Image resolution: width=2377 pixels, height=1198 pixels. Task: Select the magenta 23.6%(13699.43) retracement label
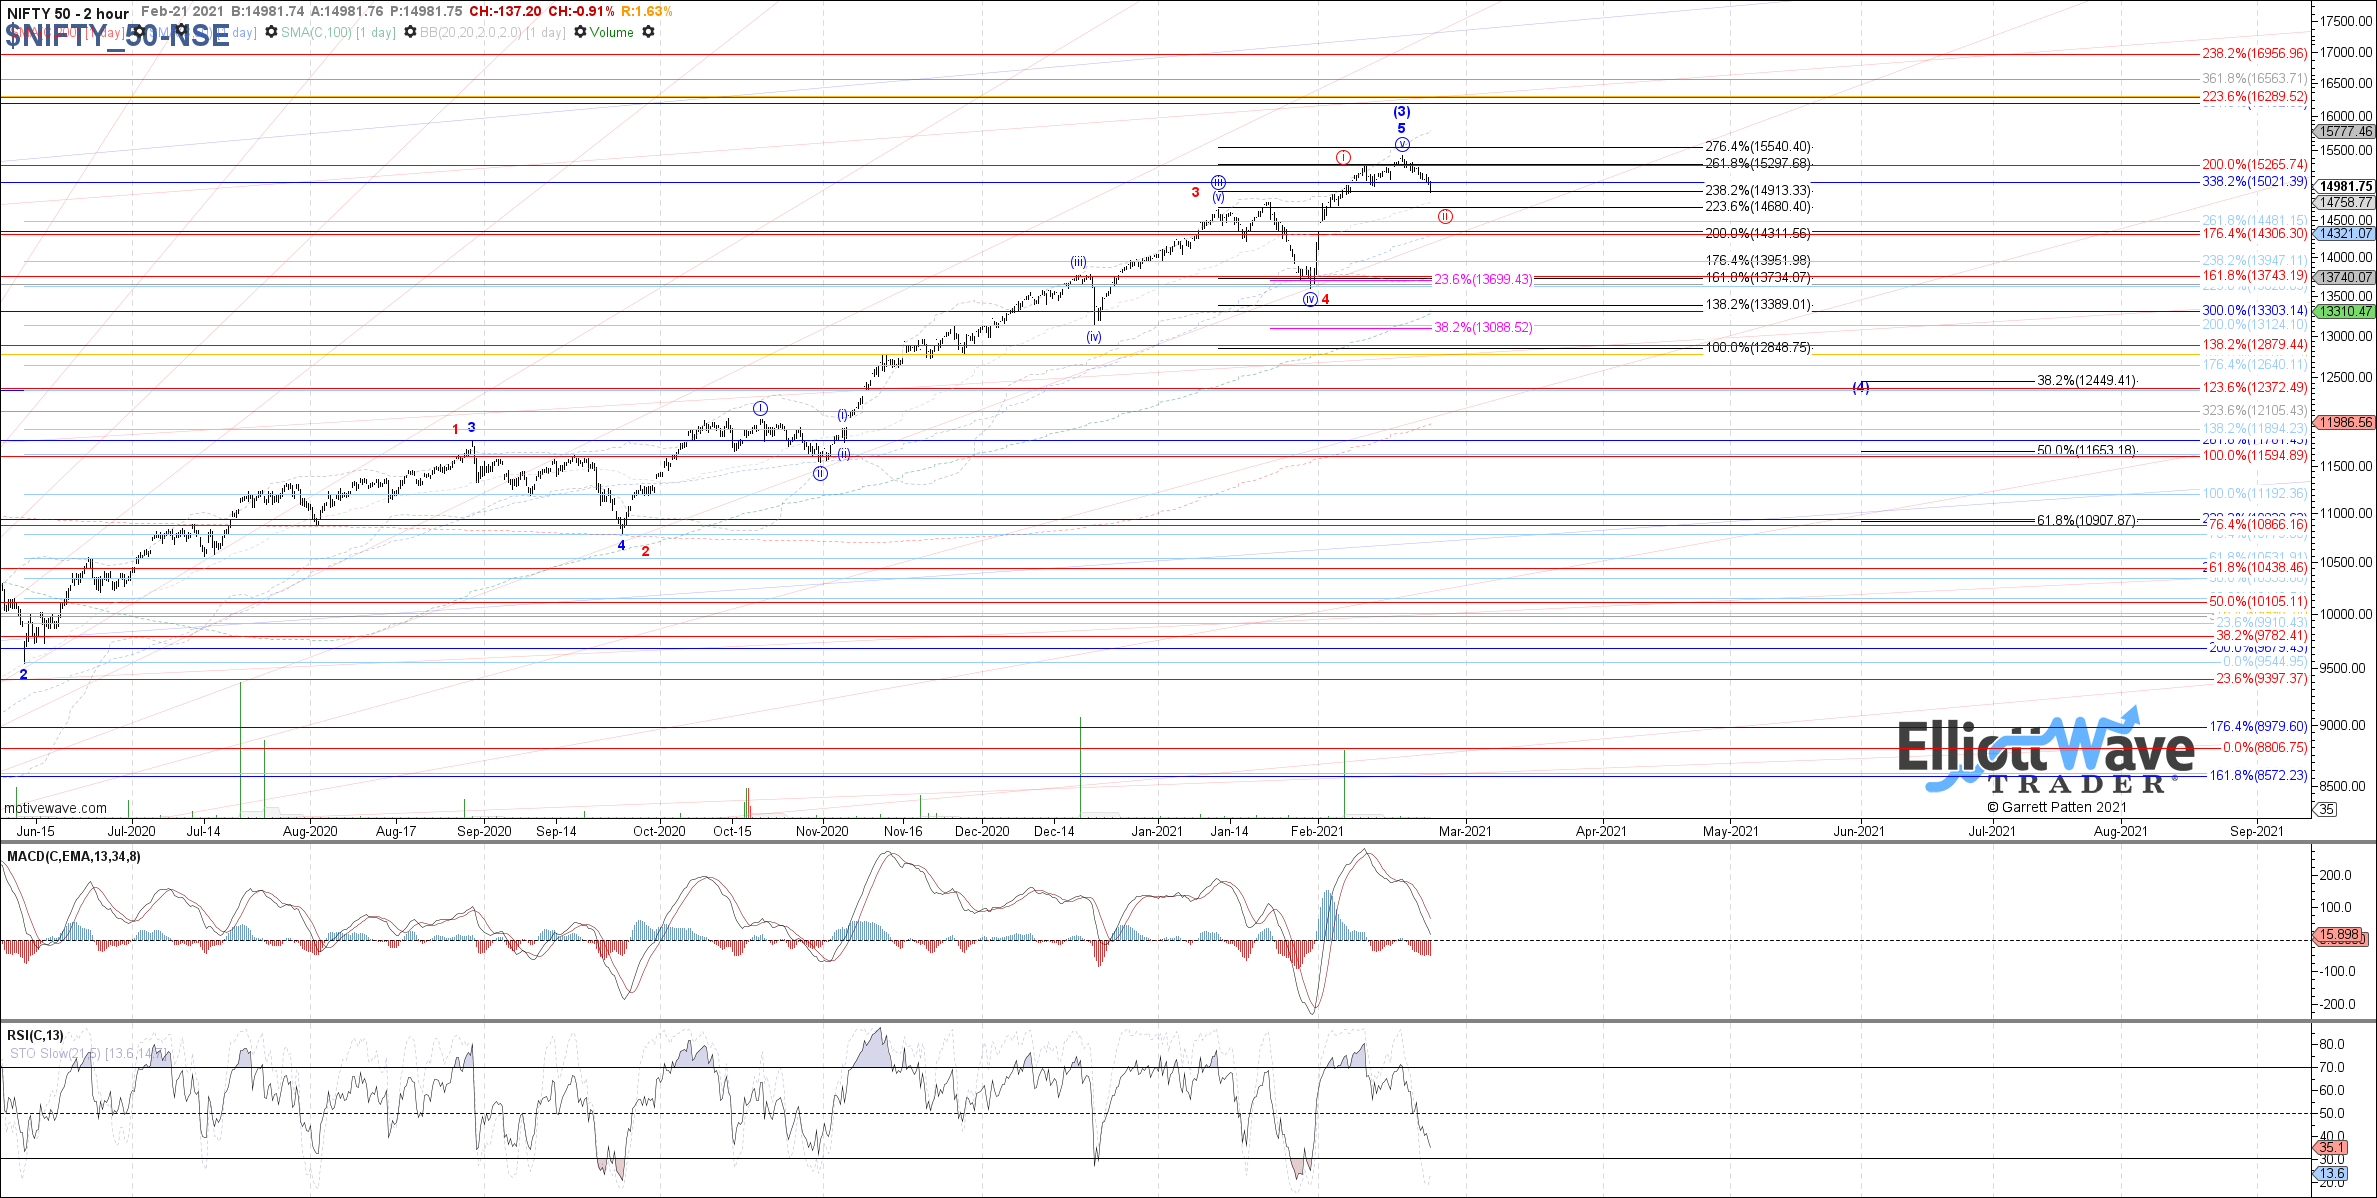pyautogui.click(x=1484, y=279)
